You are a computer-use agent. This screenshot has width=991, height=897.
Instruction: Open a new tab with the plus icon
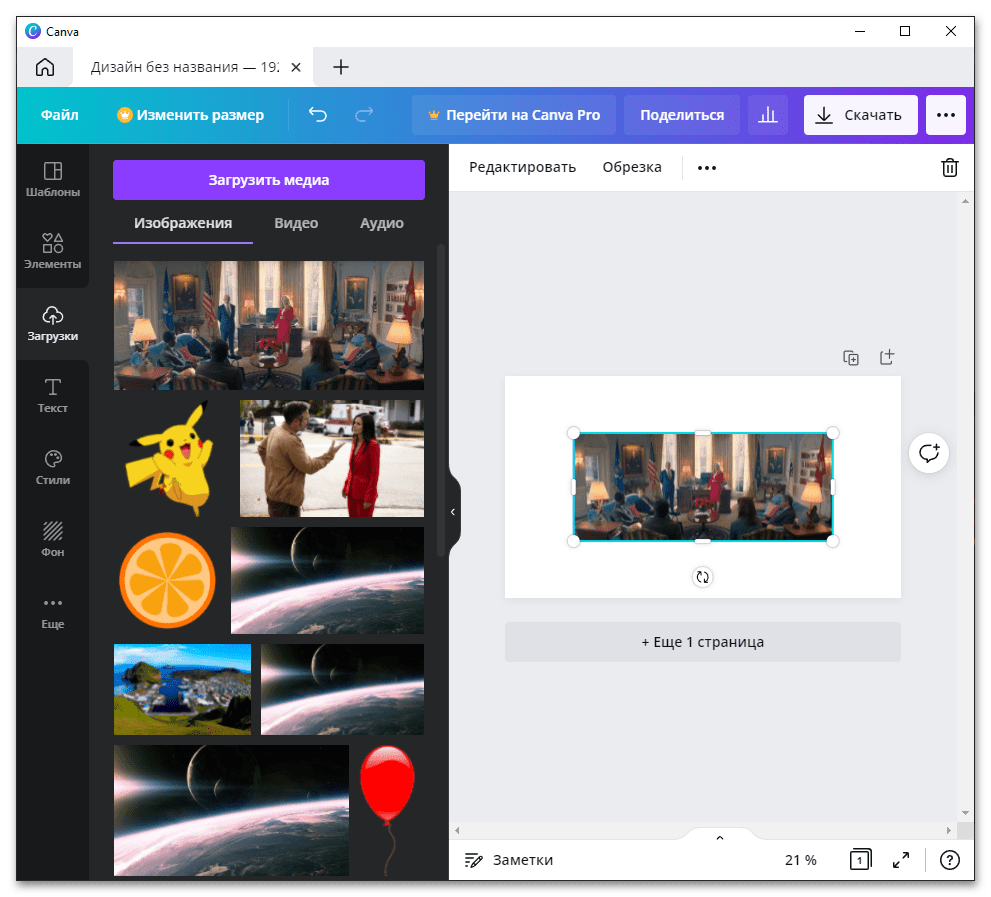pos(341,67)
